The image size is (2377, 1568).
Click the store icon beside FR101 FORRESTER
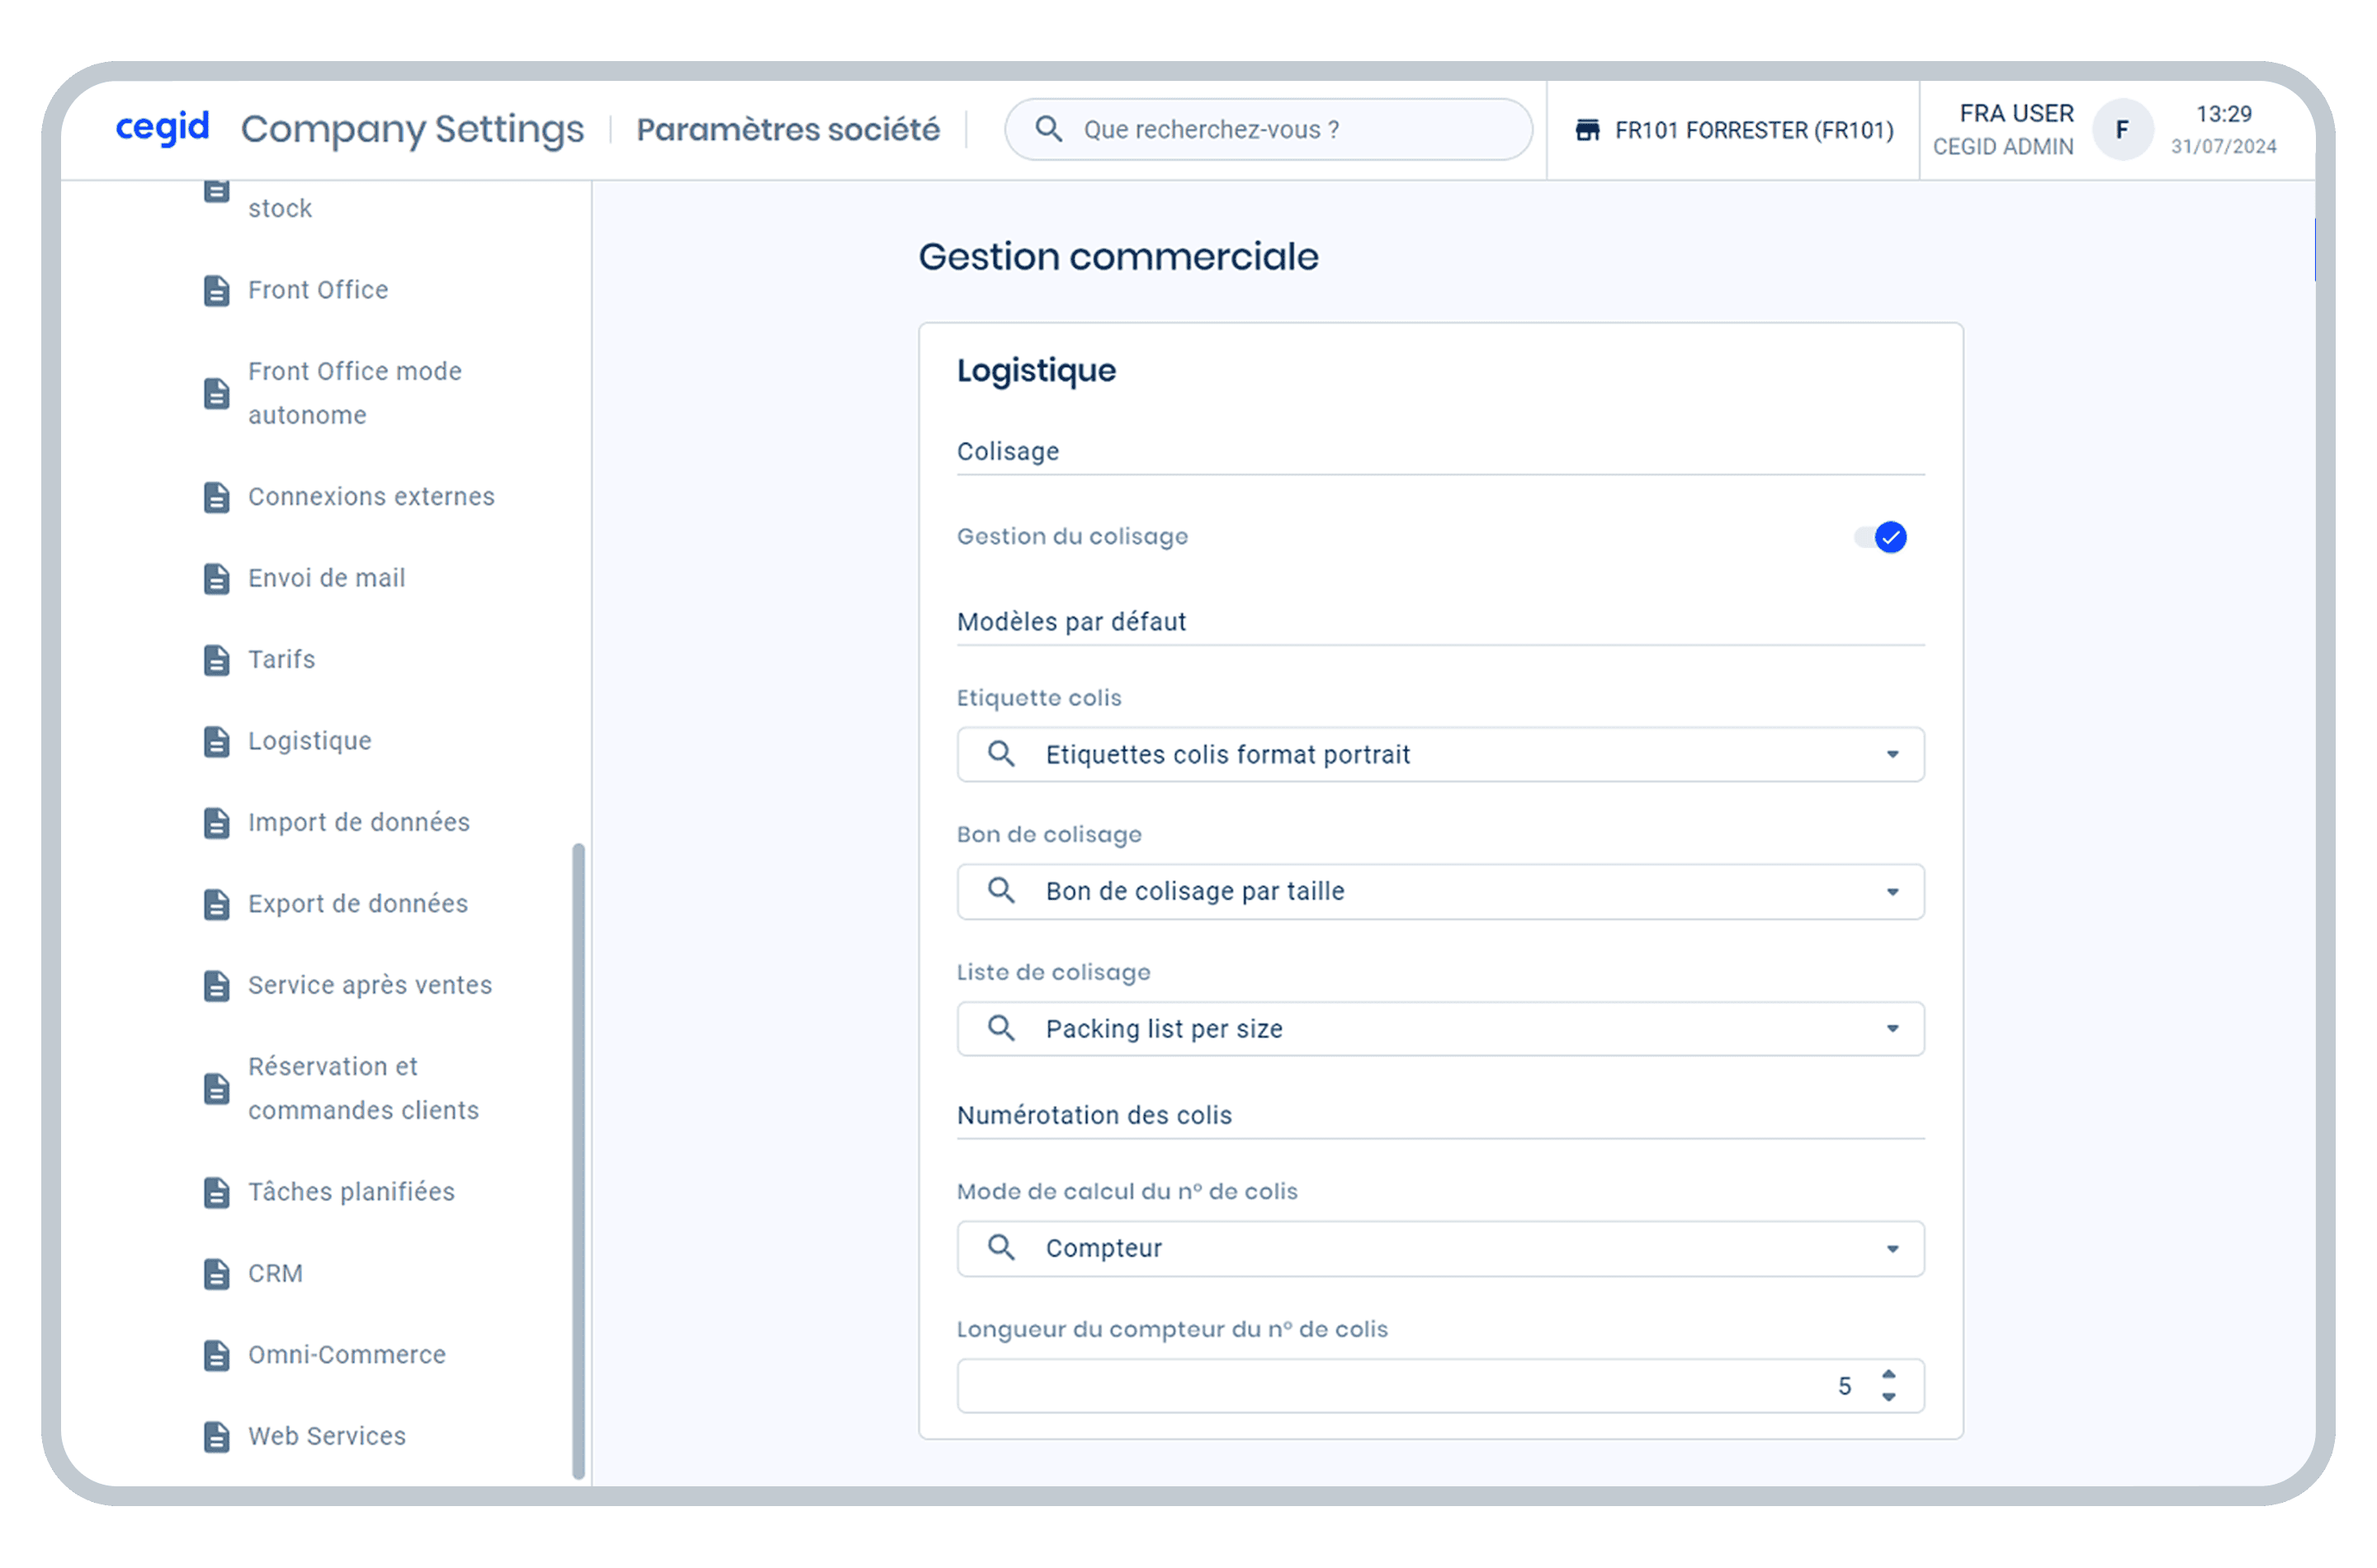coord(1588,130)
